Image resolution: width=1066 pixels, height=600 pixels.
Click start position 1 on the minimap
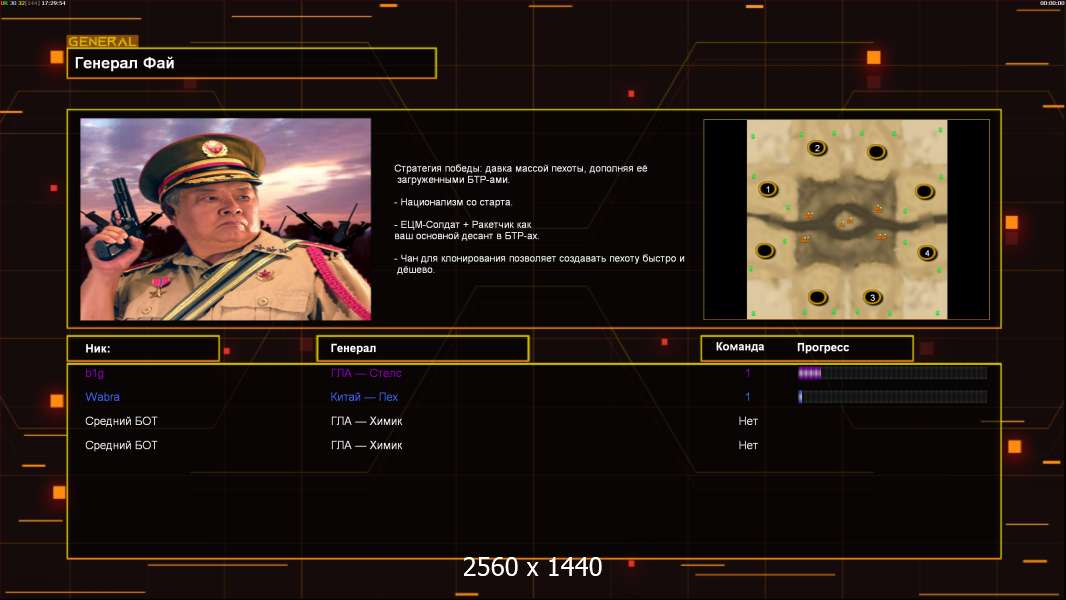[768, 188]
